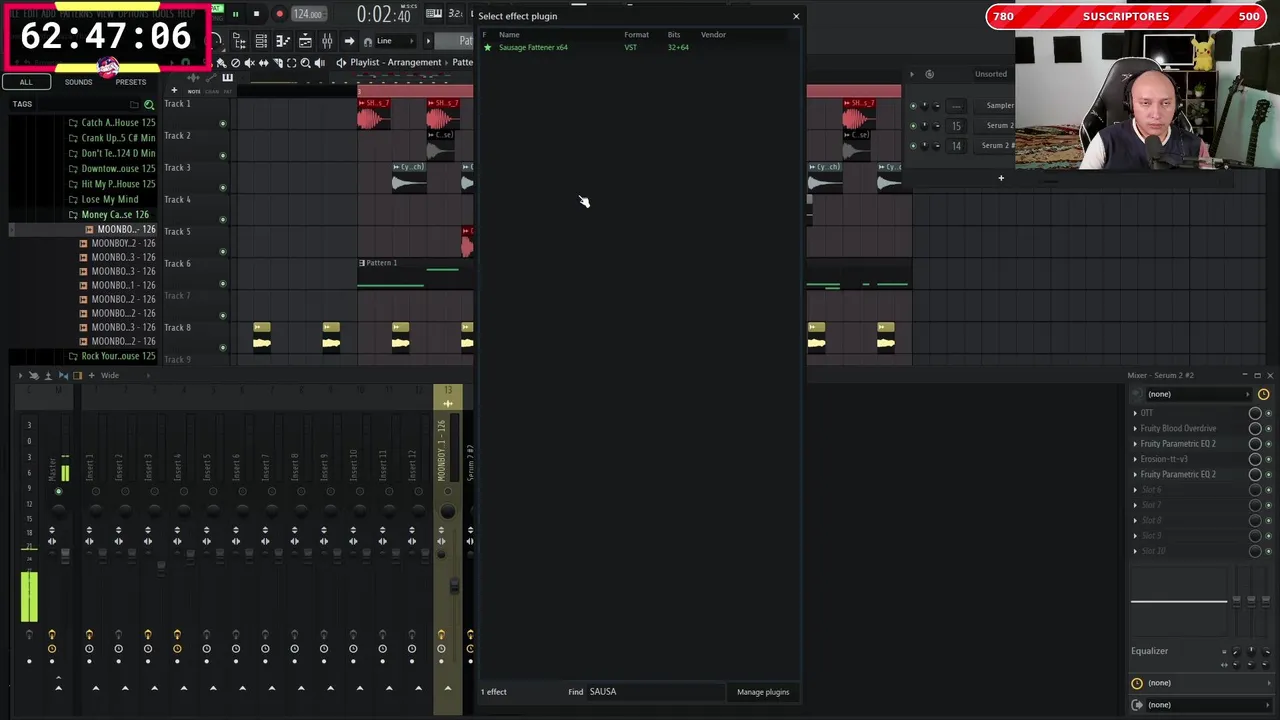Select the Zoom tool in playlist toolbar
Viewport: 1280px width, 720px height.
point(306,62)
